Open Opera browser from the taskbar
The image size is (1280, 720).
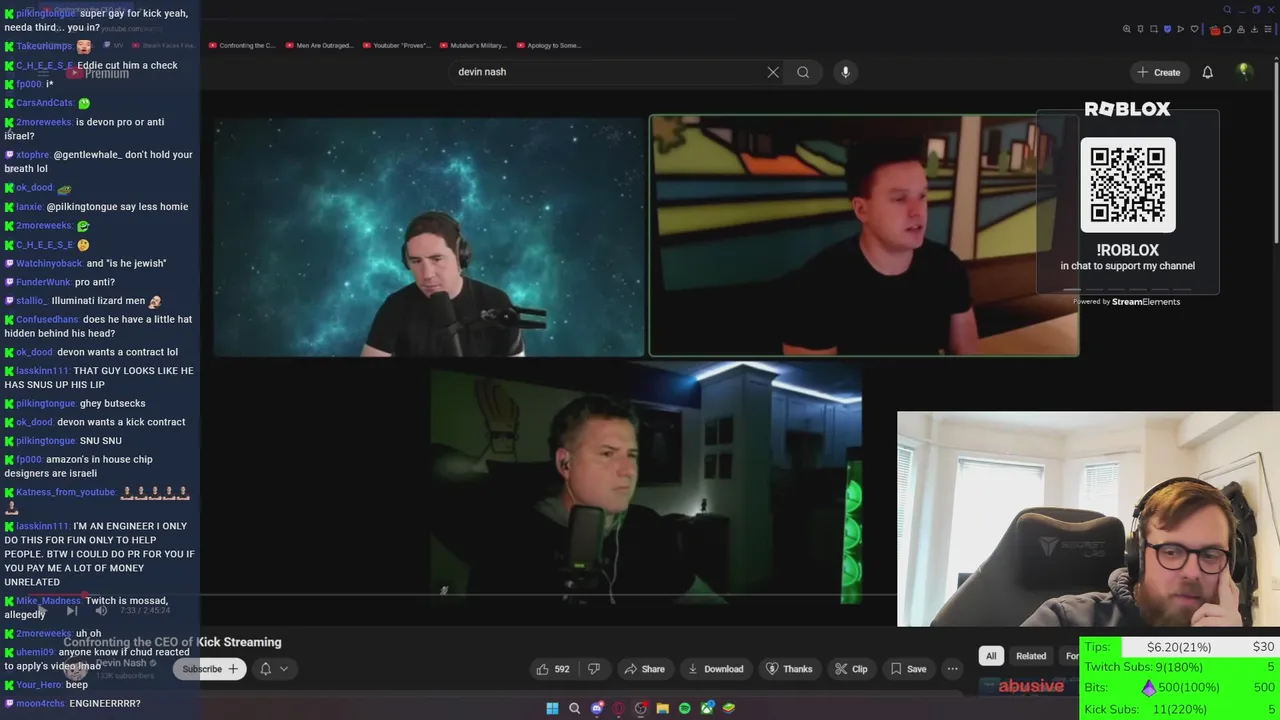(x=619, y=708)
